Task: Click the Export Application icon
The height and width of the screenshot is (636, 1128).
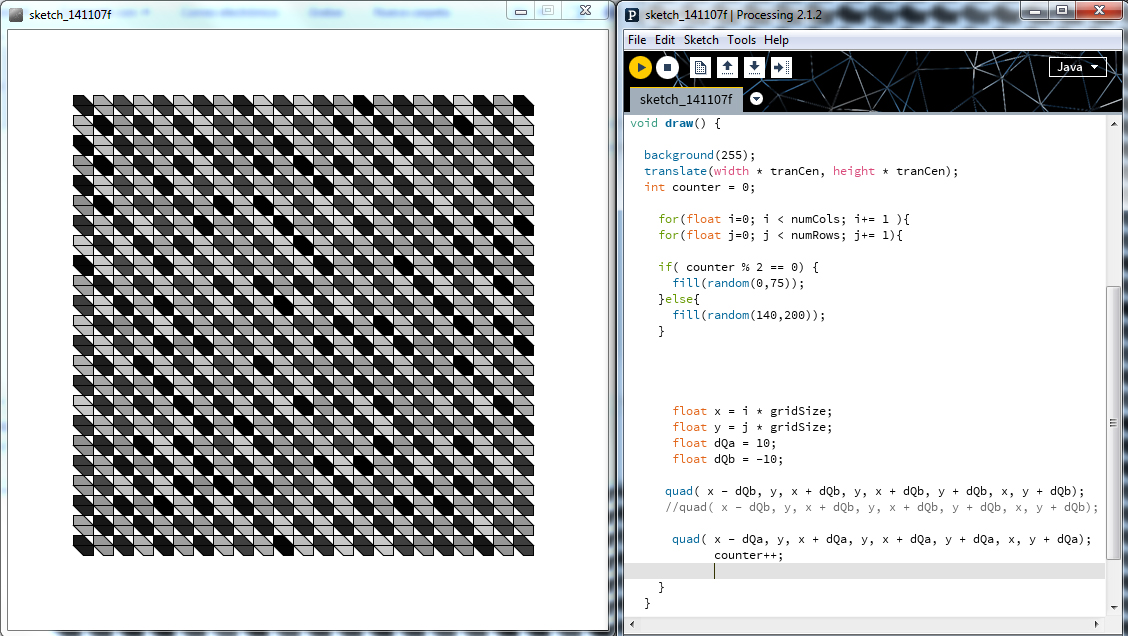Action: point(782,67)
